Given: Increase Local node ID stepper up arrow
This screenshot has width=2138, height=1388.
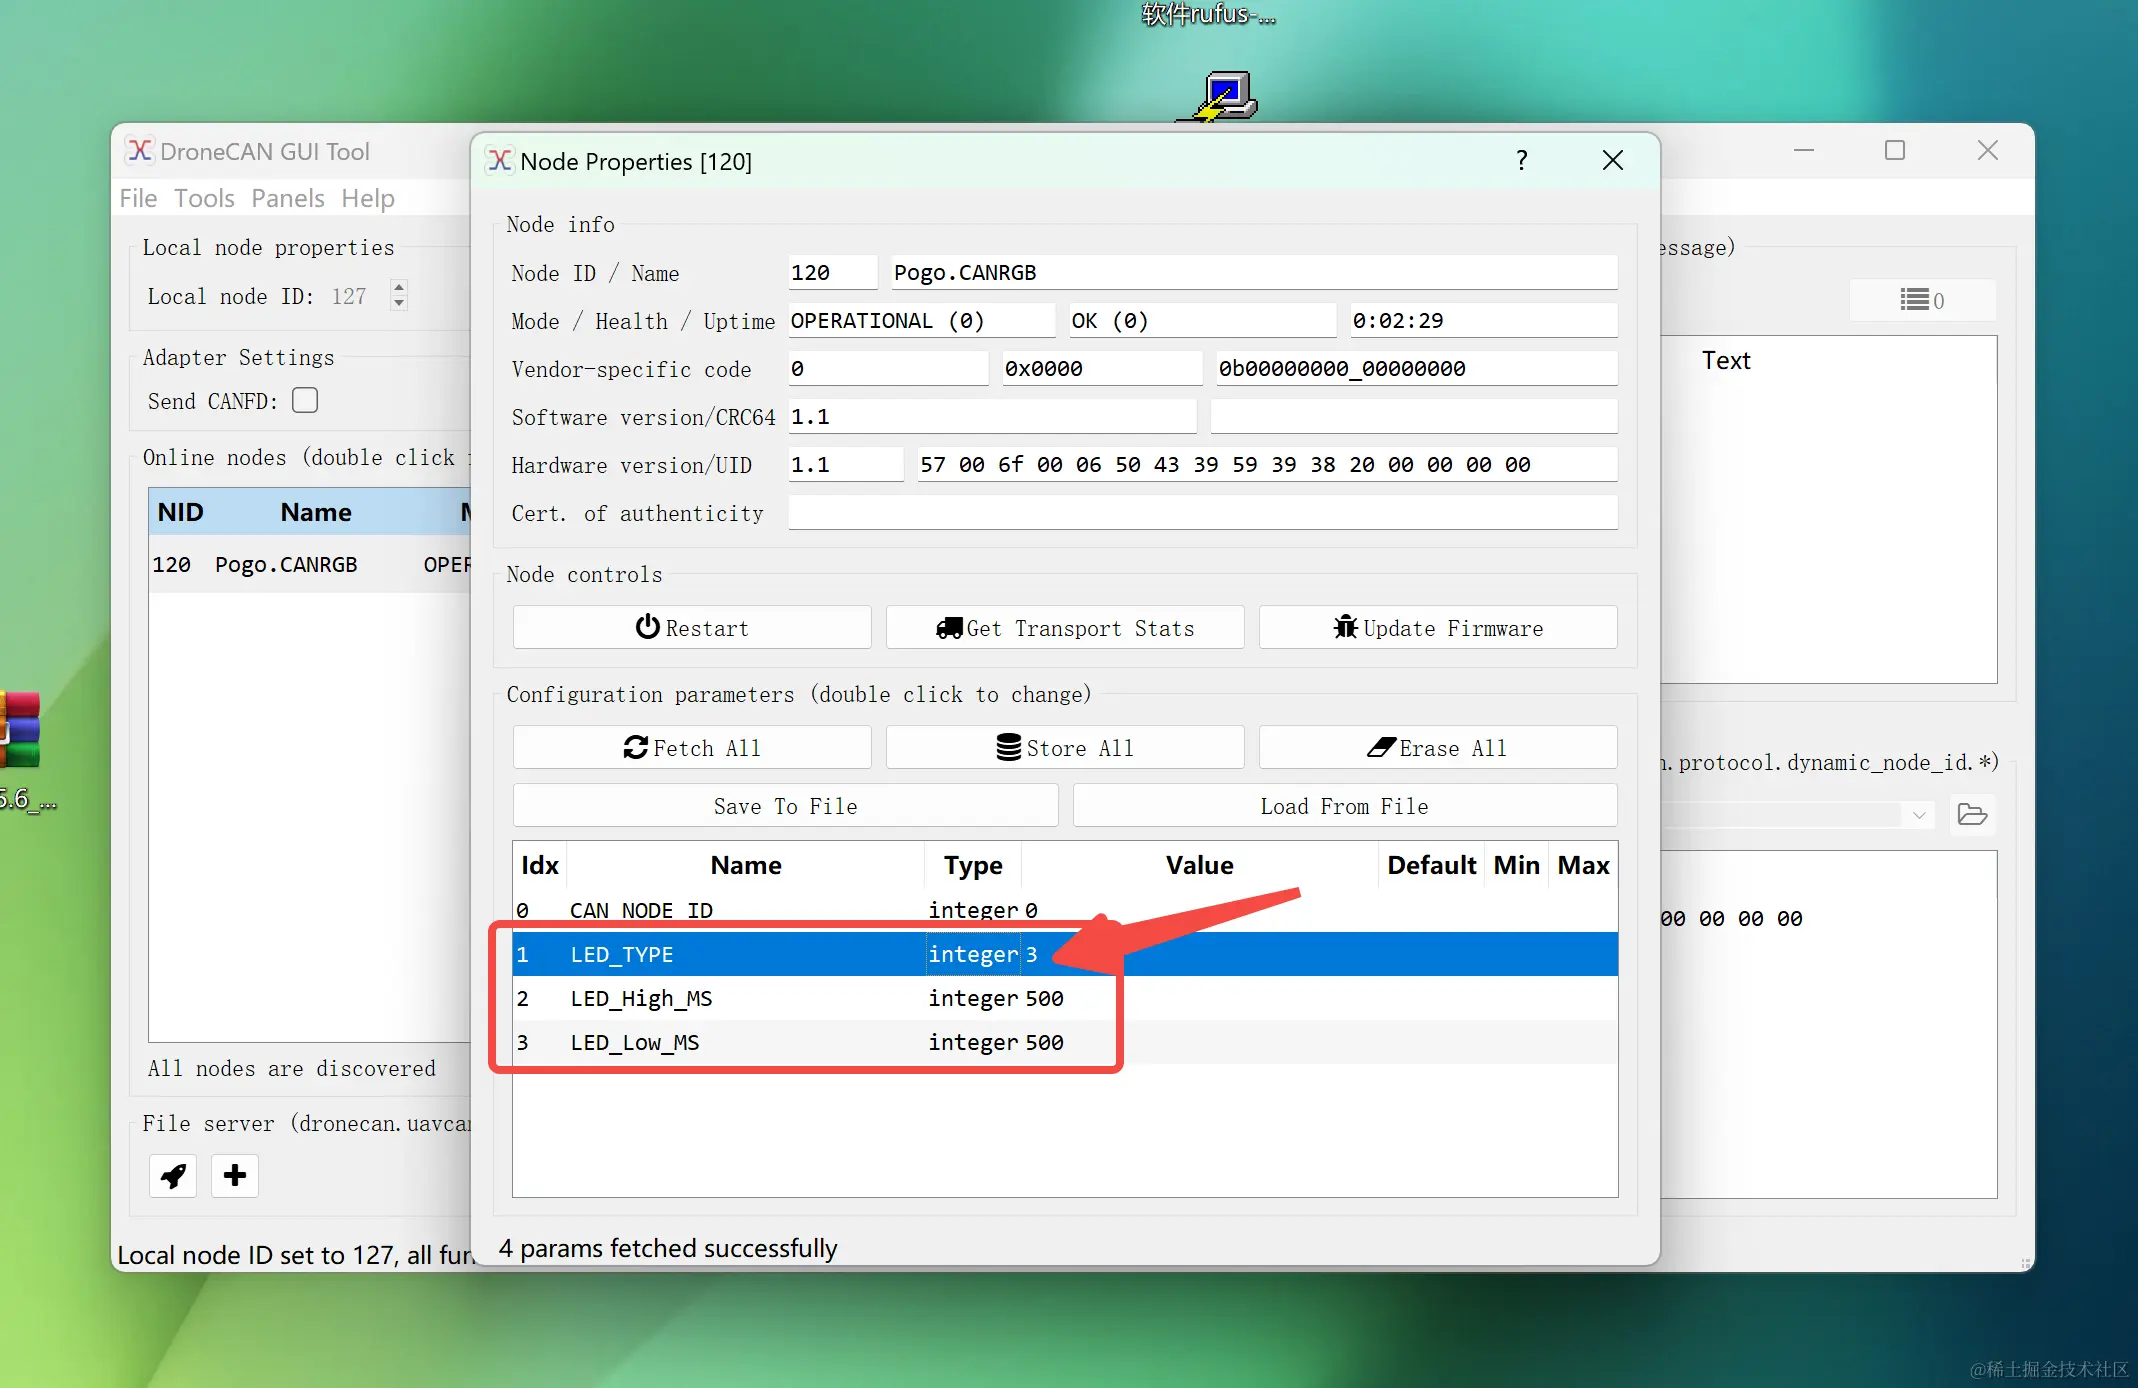Looking at the screenshot, I should [x=399, y=288].
